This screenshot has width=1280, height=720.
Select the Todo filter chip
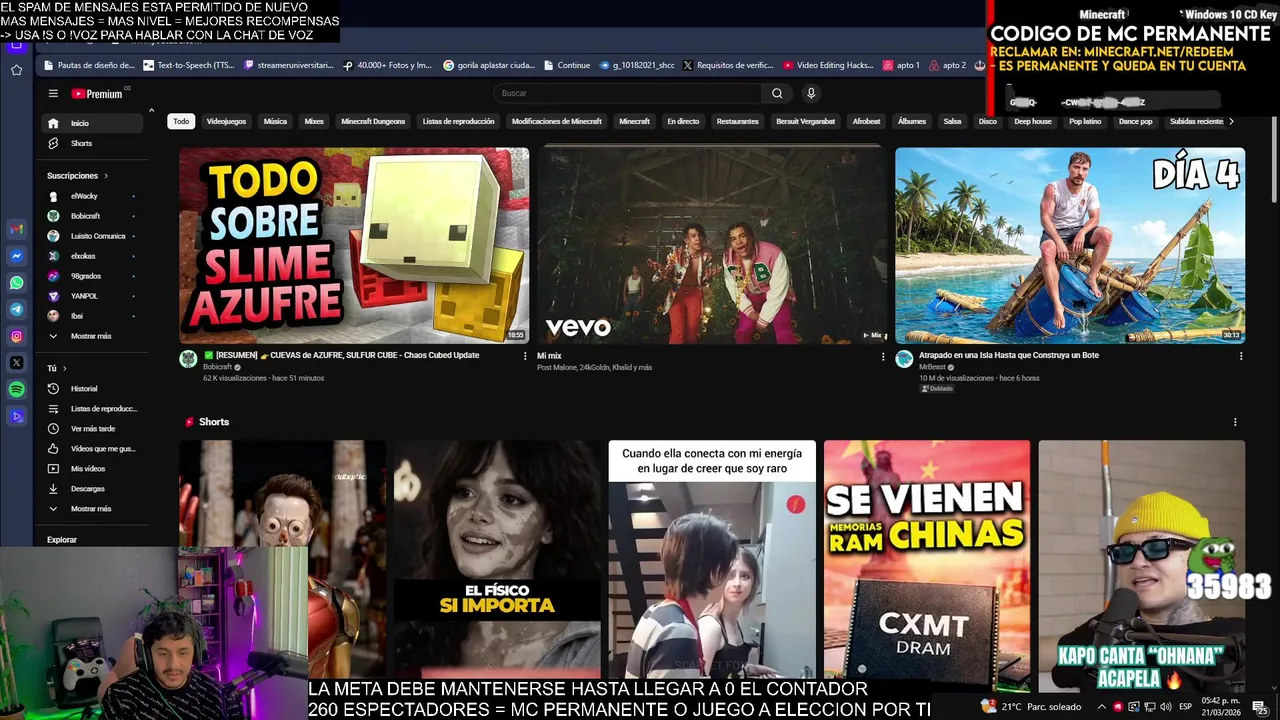(181, 121)
